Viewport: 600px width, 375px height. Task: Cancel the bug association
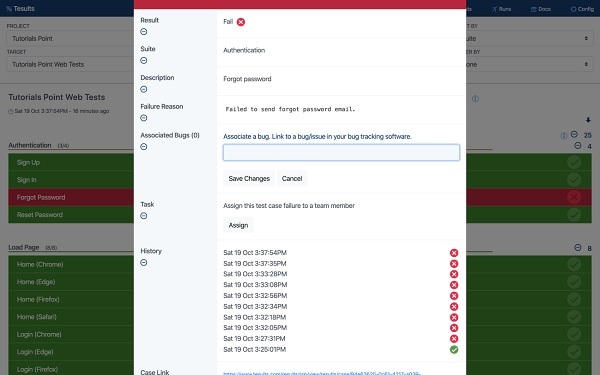(292, 179)
